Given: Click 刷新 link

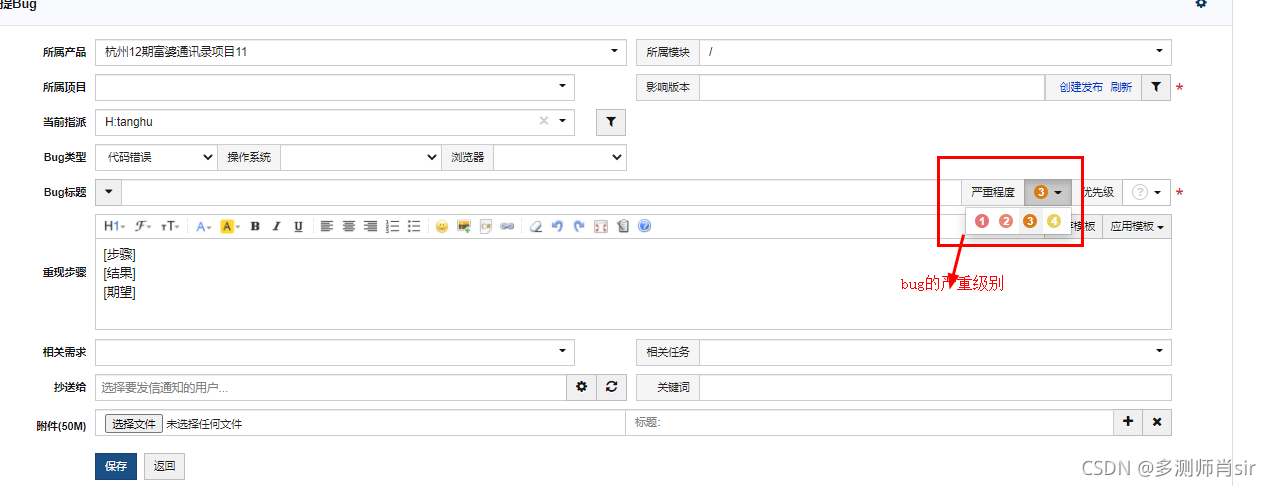Looking at the screenshot, I should [1121, 87].
